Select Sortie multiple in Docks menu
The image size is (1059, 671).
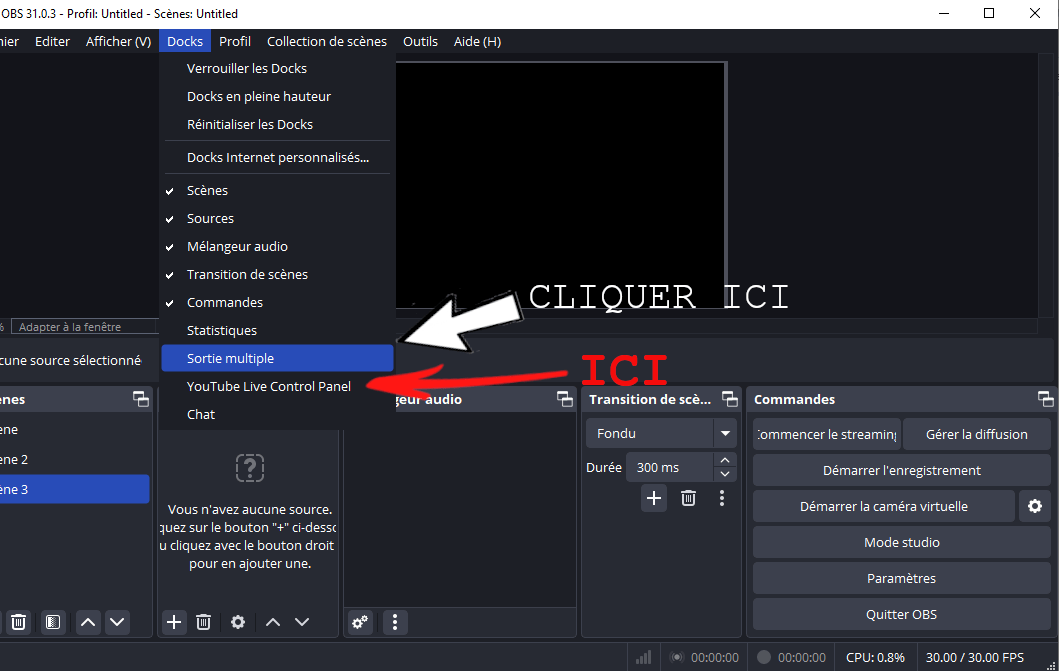[x=230, y=358]
